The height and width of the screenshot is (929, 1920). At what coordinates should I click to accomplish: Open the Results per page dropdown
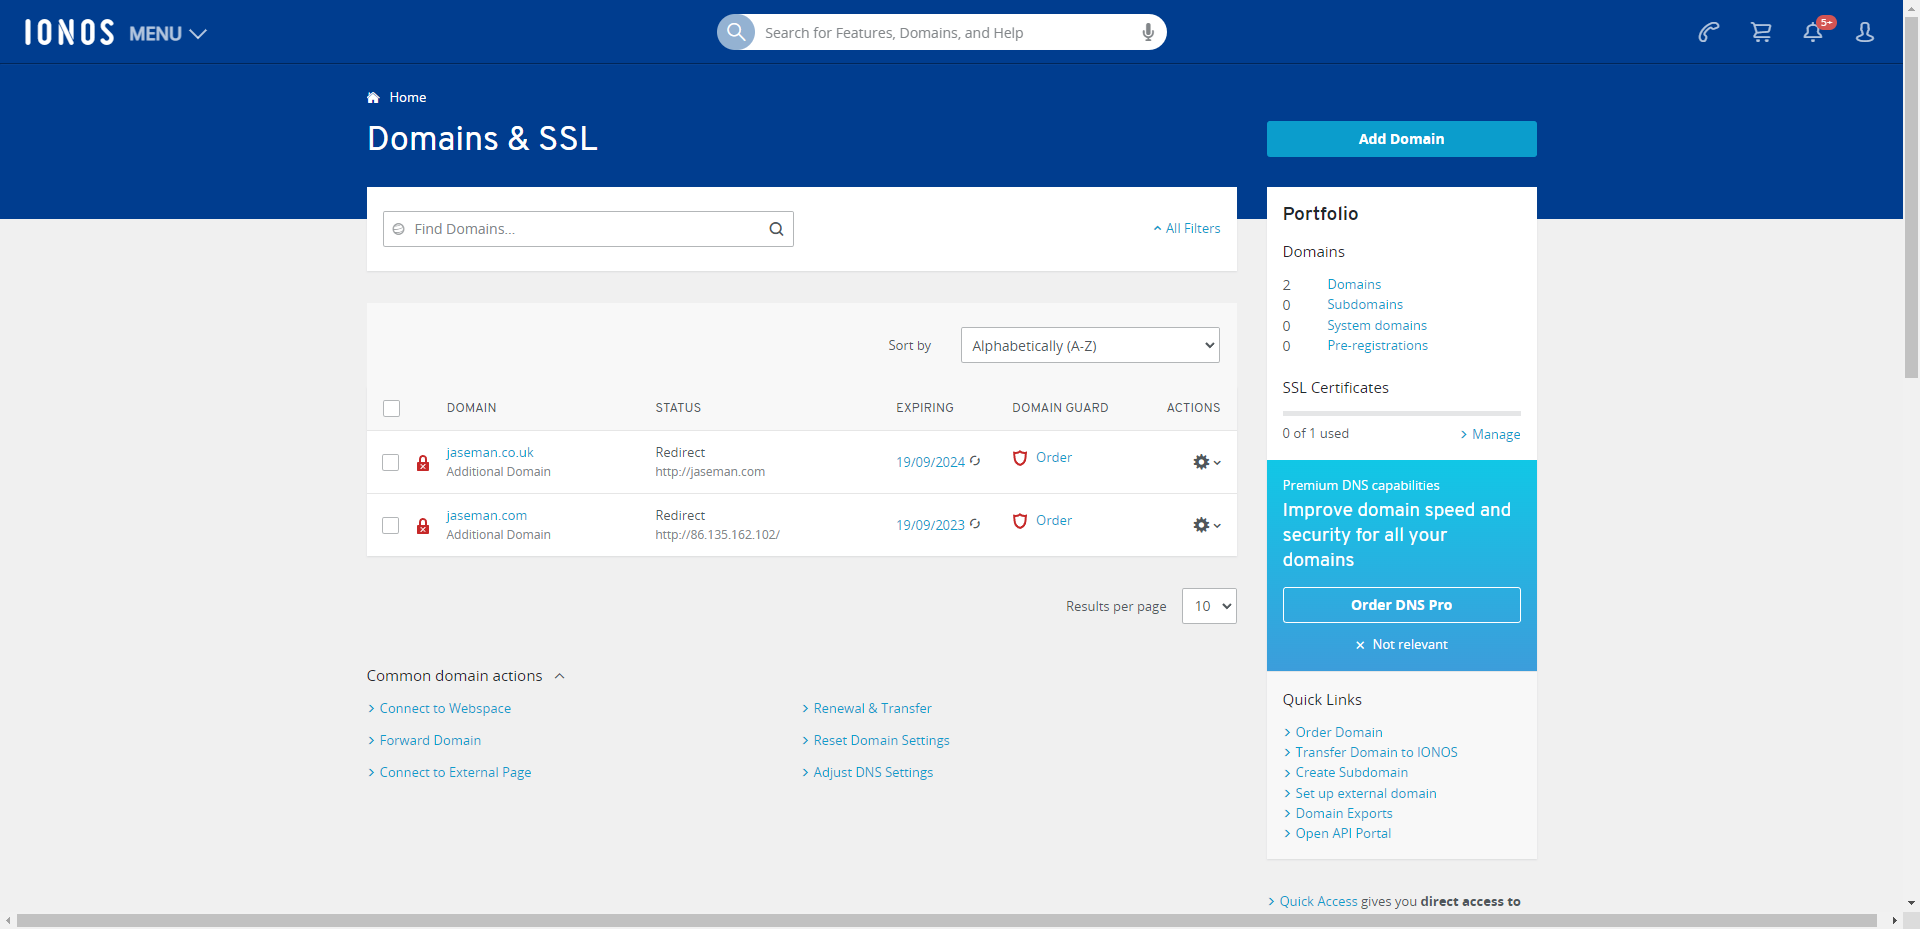tap(1208, 606)
